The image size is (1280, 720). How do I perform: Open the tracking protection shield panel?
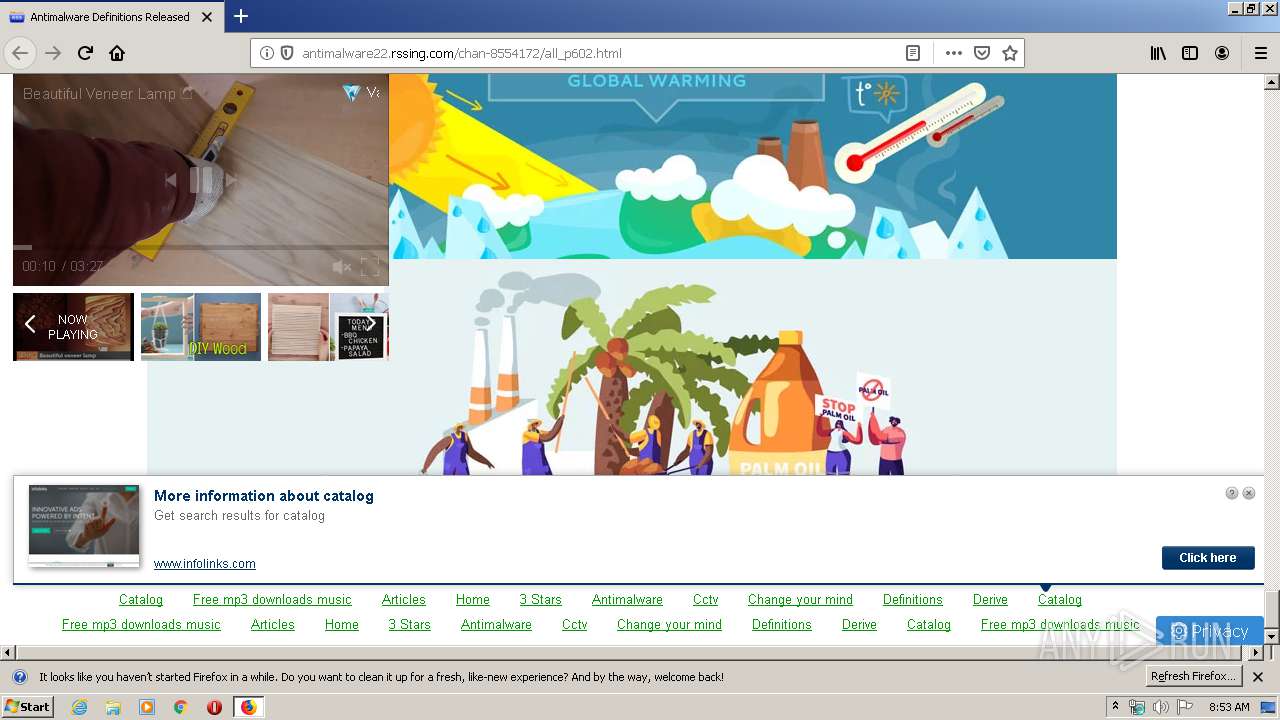pos(286,53)
